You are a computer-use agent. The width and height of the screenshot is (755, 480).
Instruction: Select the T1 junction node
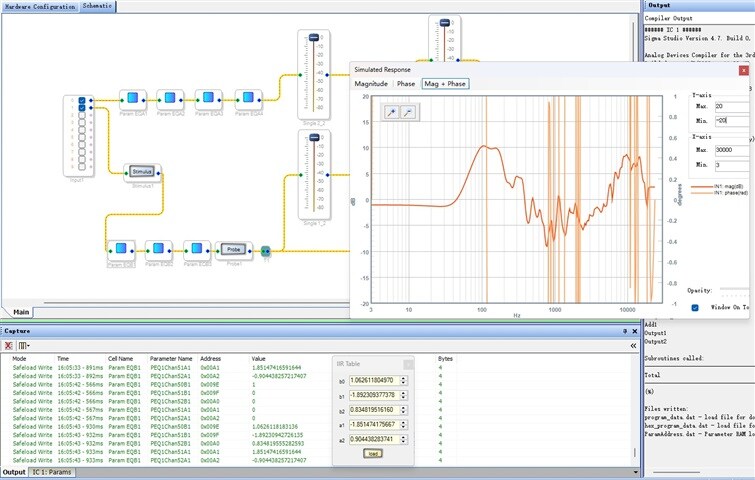click(x=266, y=251)
